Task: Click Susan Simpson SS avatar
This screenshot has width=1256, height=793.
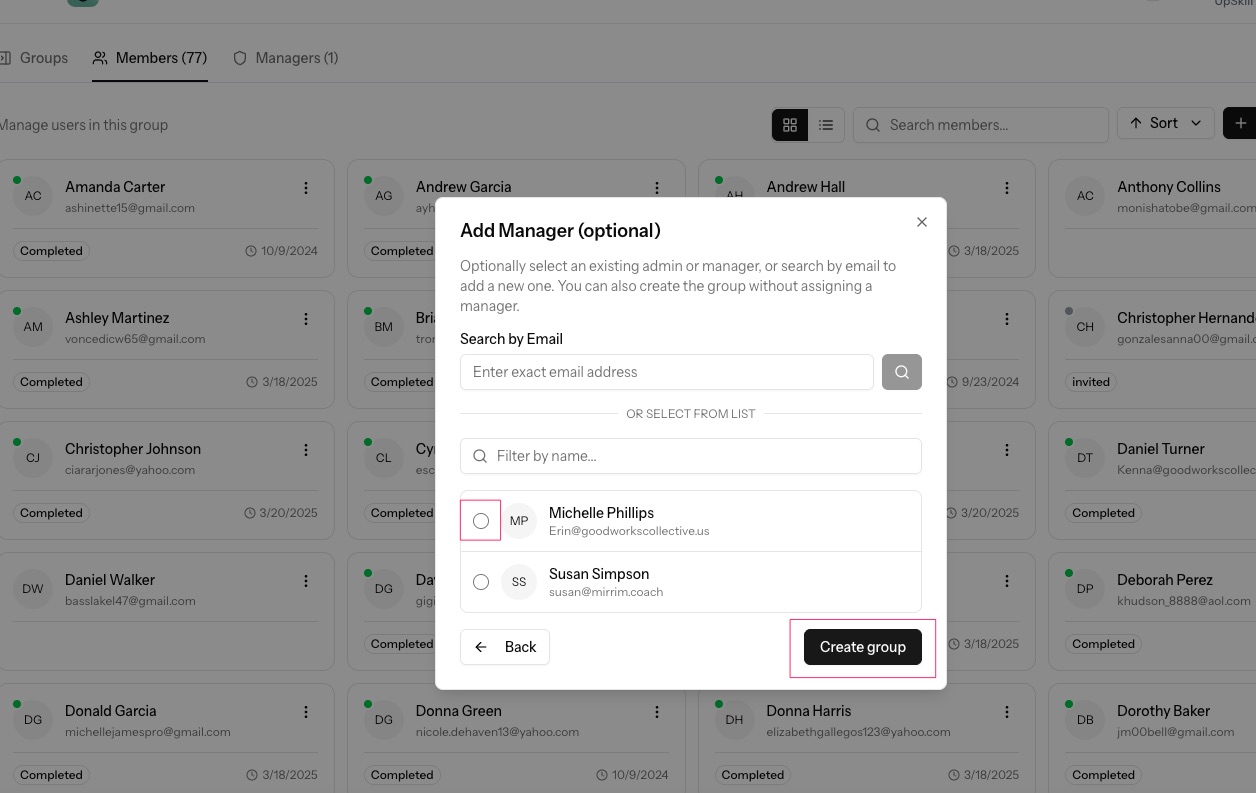Action: point(519,582)
